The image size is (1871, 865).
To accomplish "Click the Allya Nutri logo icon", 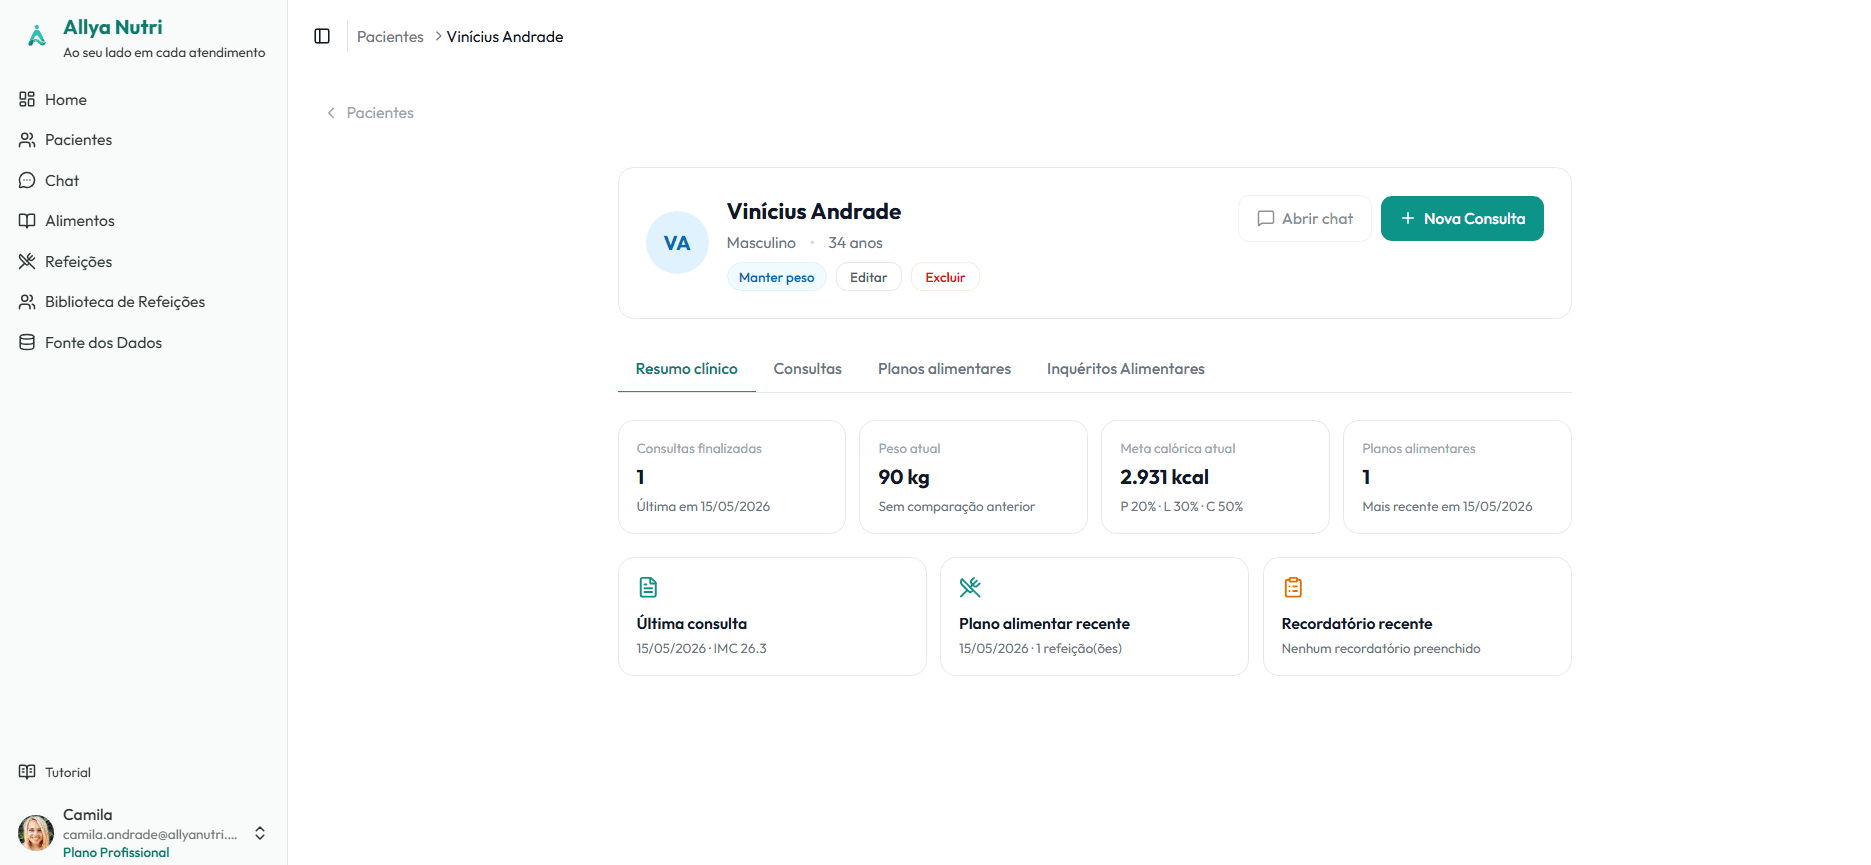I will tap(37, 37).
